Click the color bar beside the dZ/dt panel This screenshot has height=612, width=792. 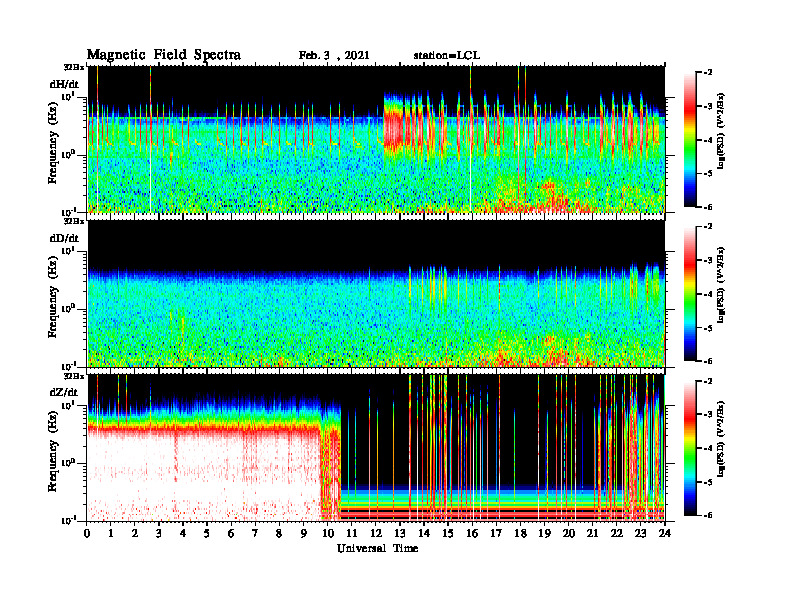point(690,447)
